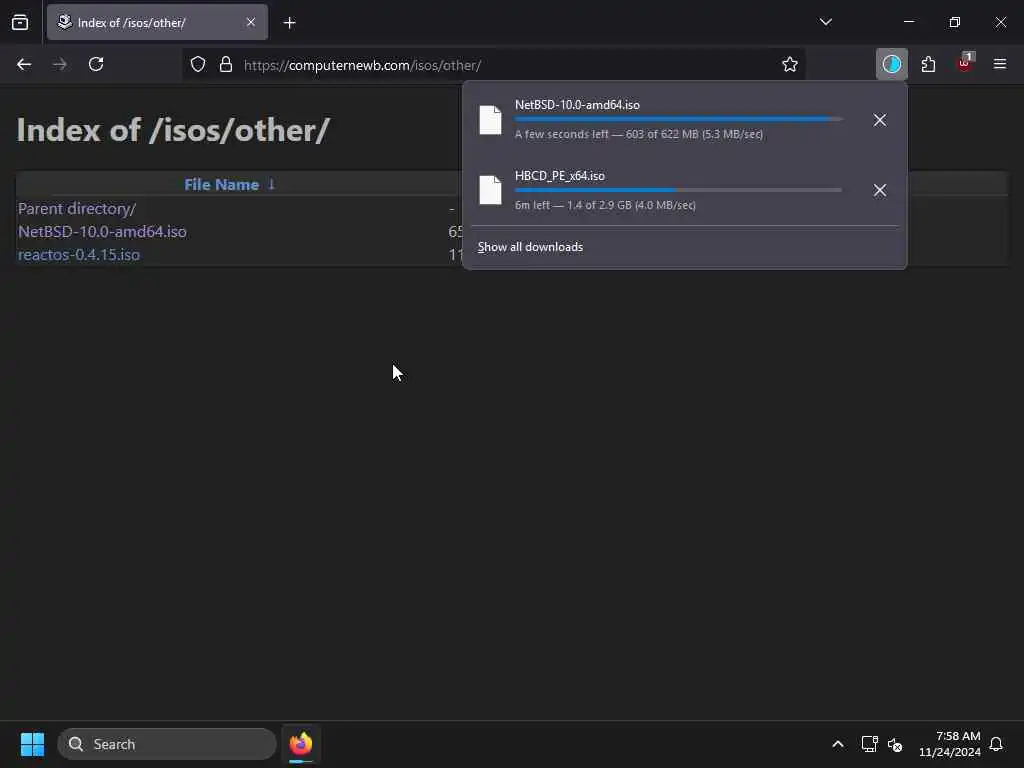
Task: Restore down the Firefox window
Action: pyautogui.click(x=955, y=22)
